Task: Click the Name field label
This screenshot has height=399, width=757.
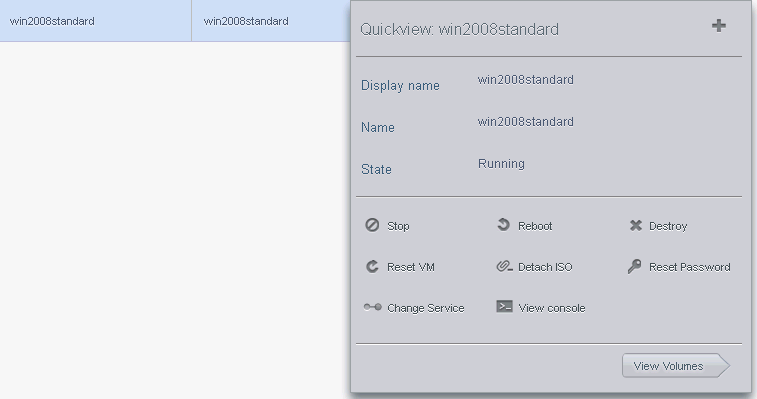Action: coord(378,128)
